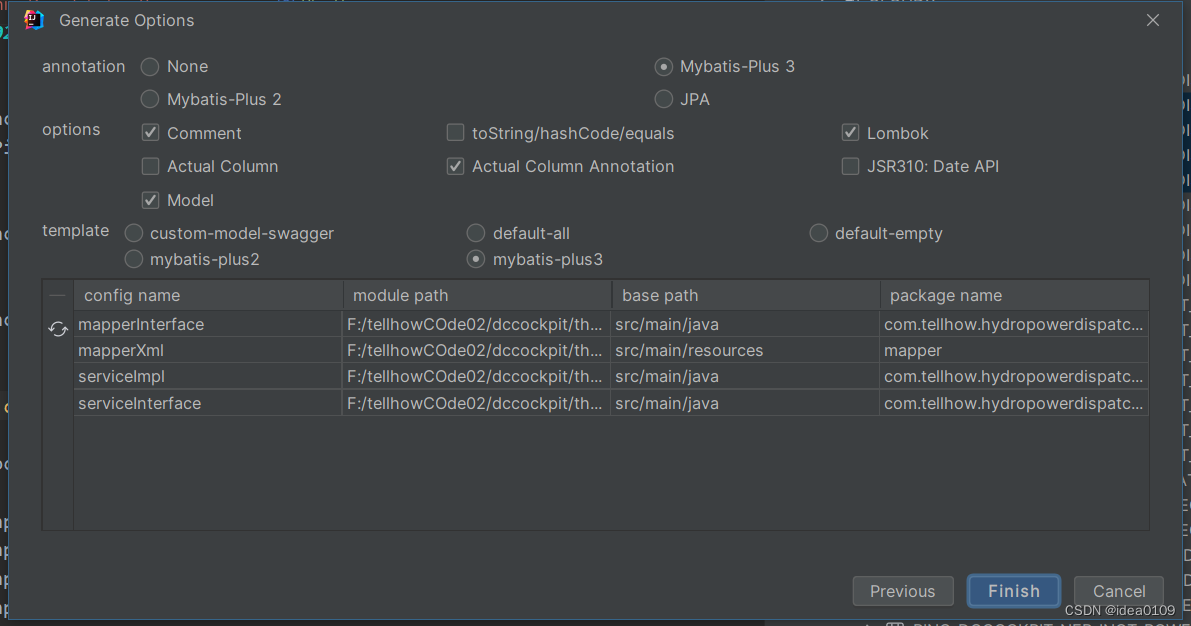Viewport: 1191px width, 626px height.
Task: Choose the custom-model-swagger template
Action: 133,232
